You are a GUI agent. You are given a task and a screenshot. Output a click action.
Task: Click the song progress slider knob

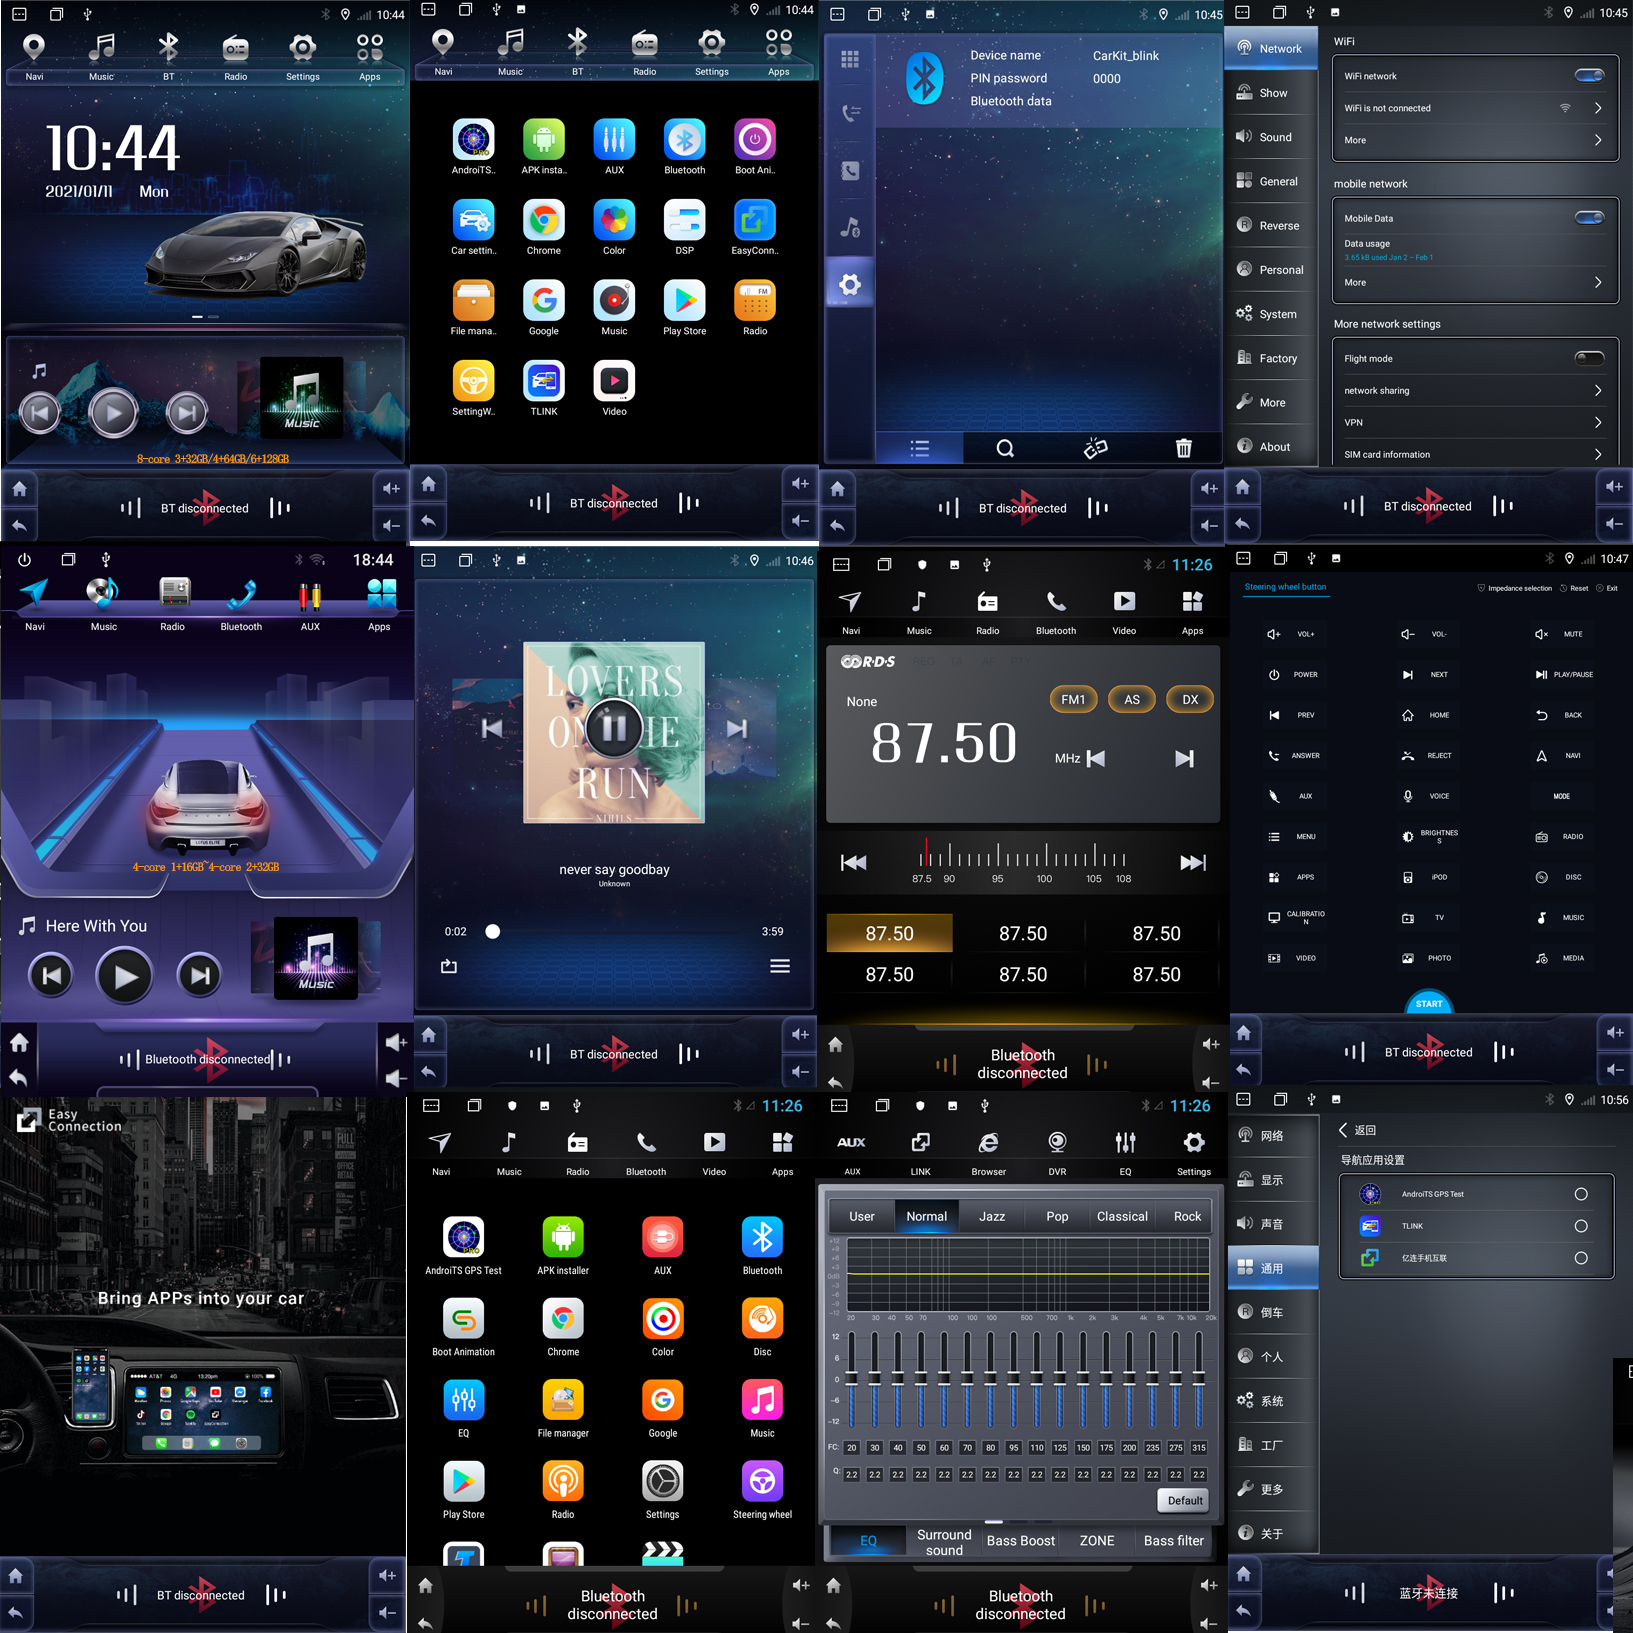(492, 932)
